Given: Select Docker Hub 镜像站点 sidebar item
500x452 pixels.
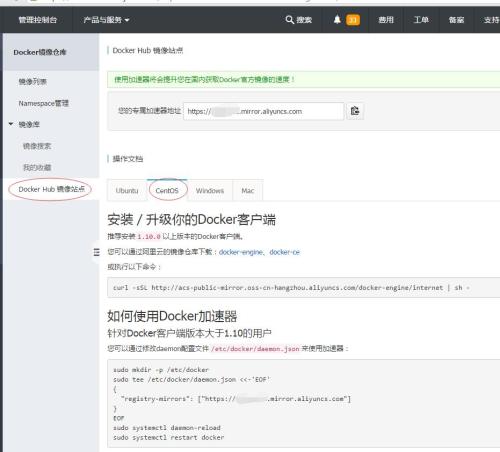Looking at the screenshot, I should click(51, 189).
